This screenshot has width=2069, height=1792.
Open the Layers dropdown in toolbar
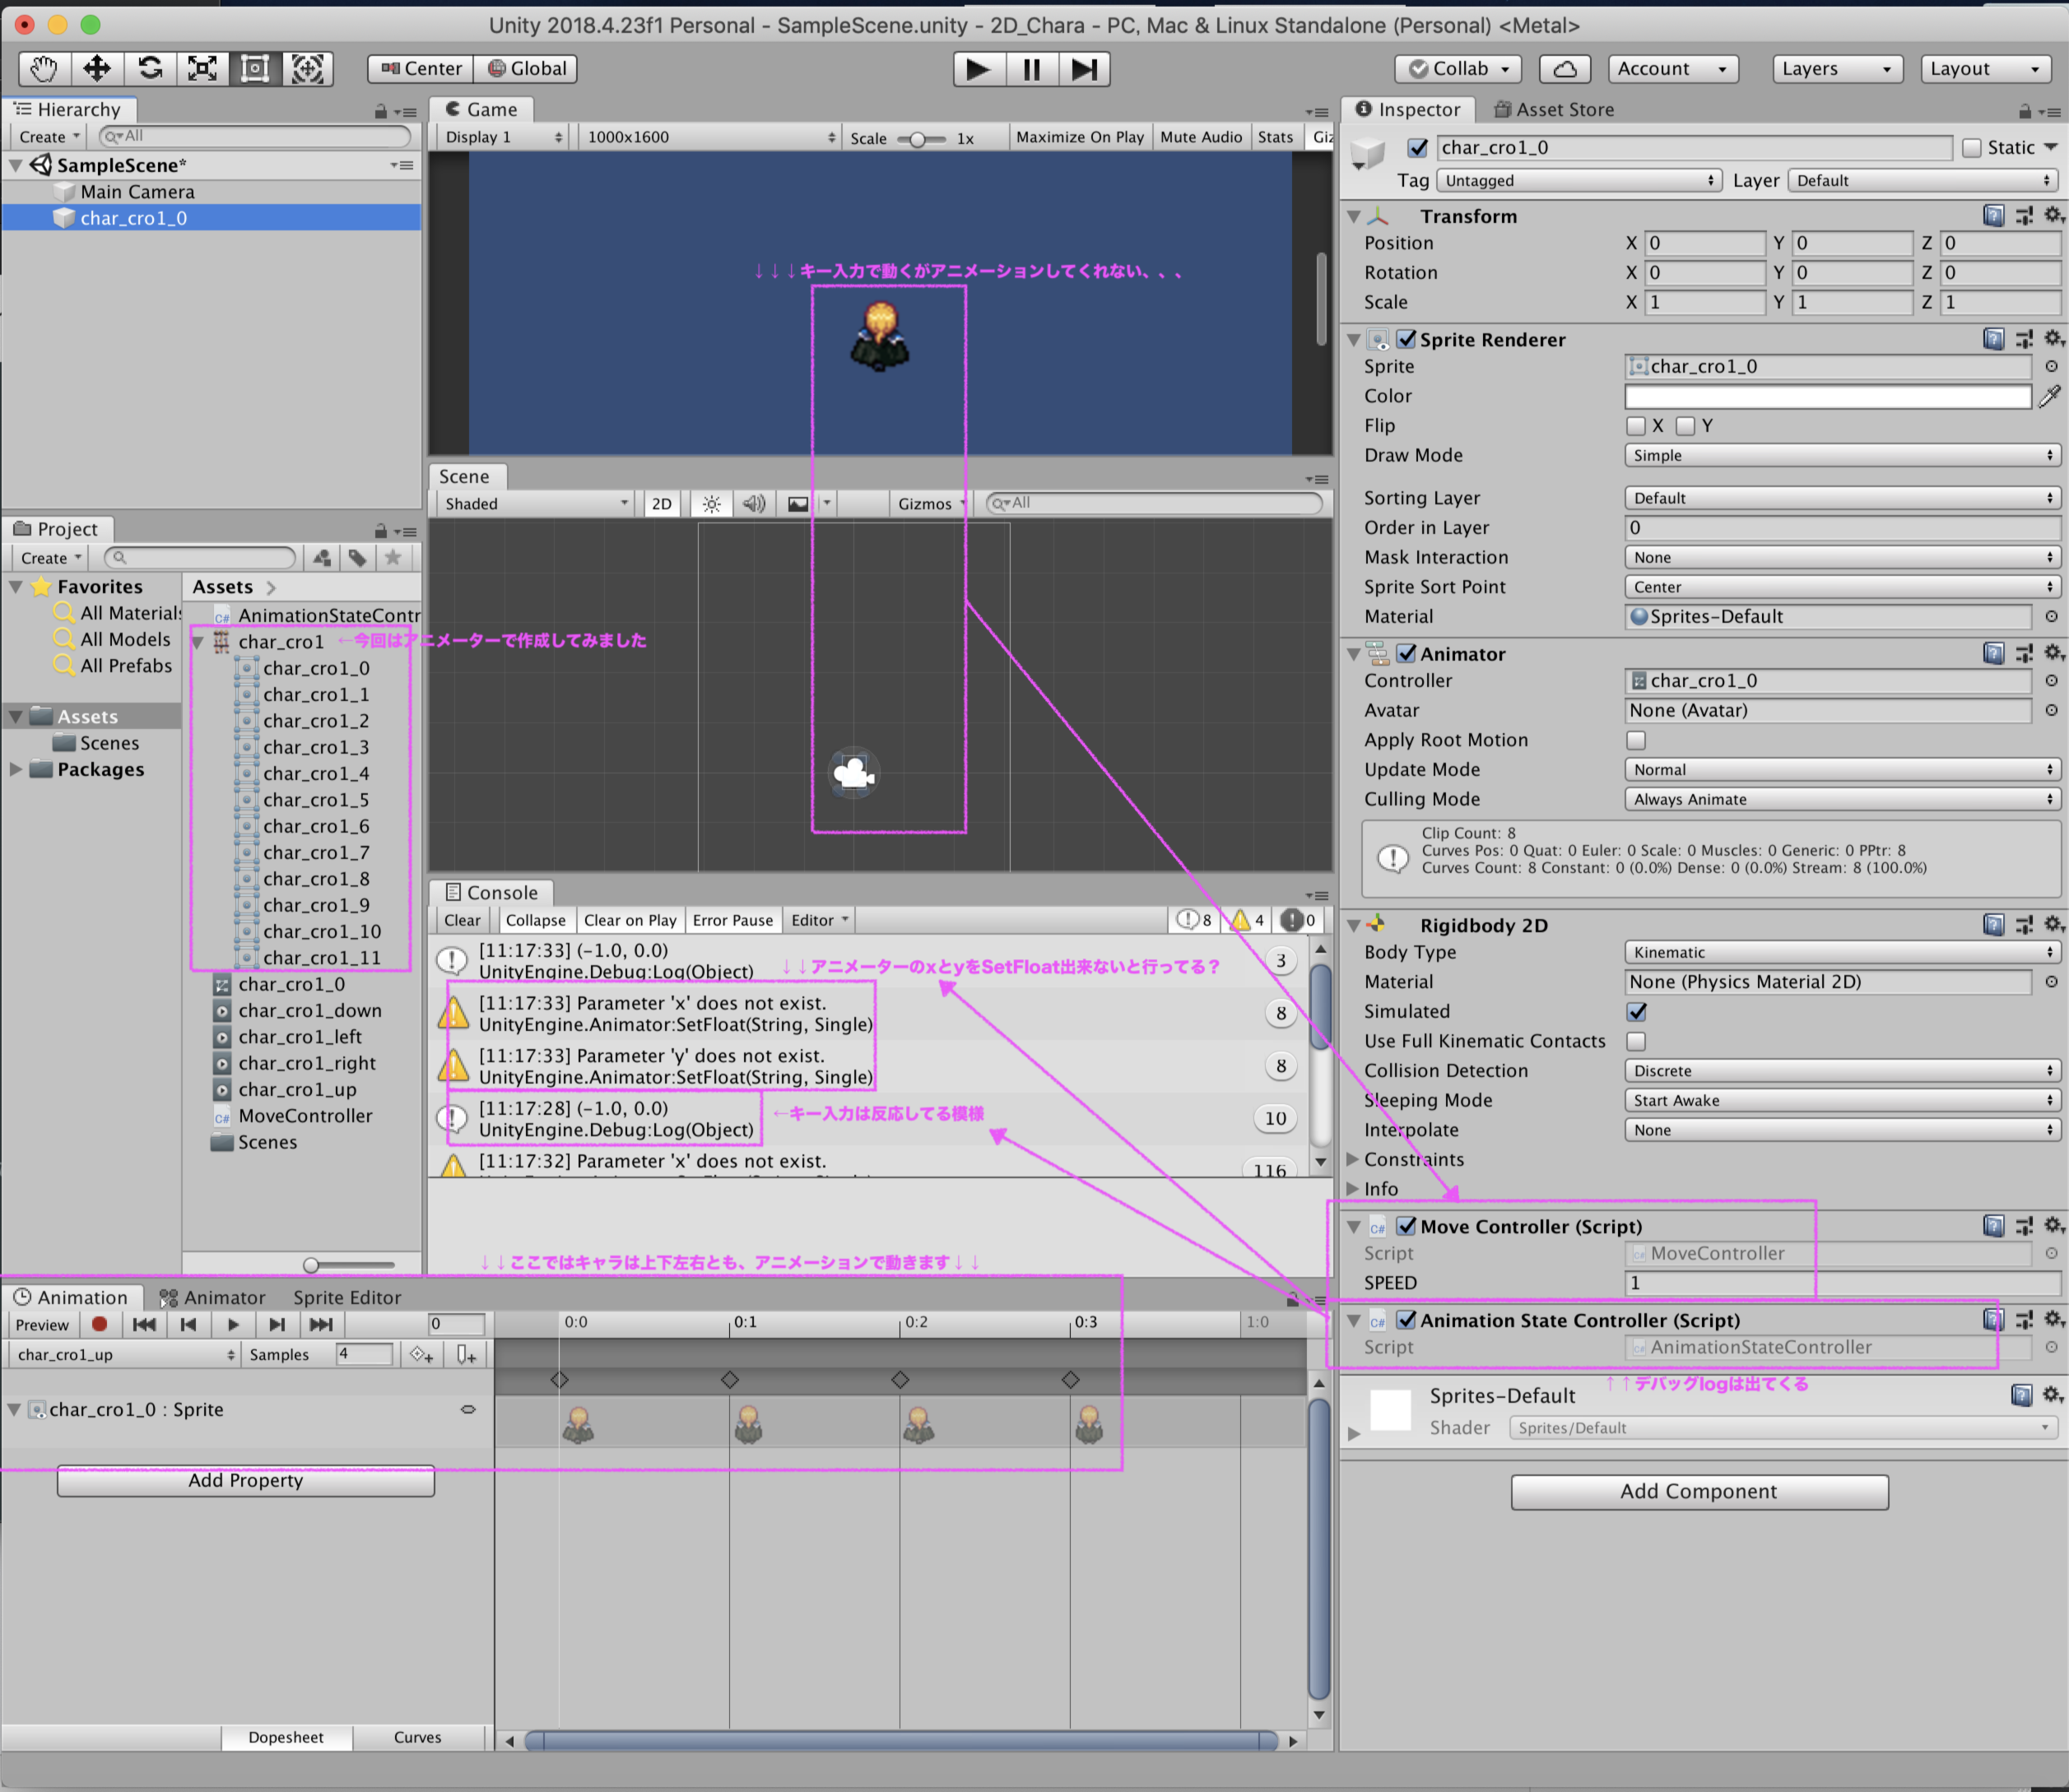[1837, 68]
